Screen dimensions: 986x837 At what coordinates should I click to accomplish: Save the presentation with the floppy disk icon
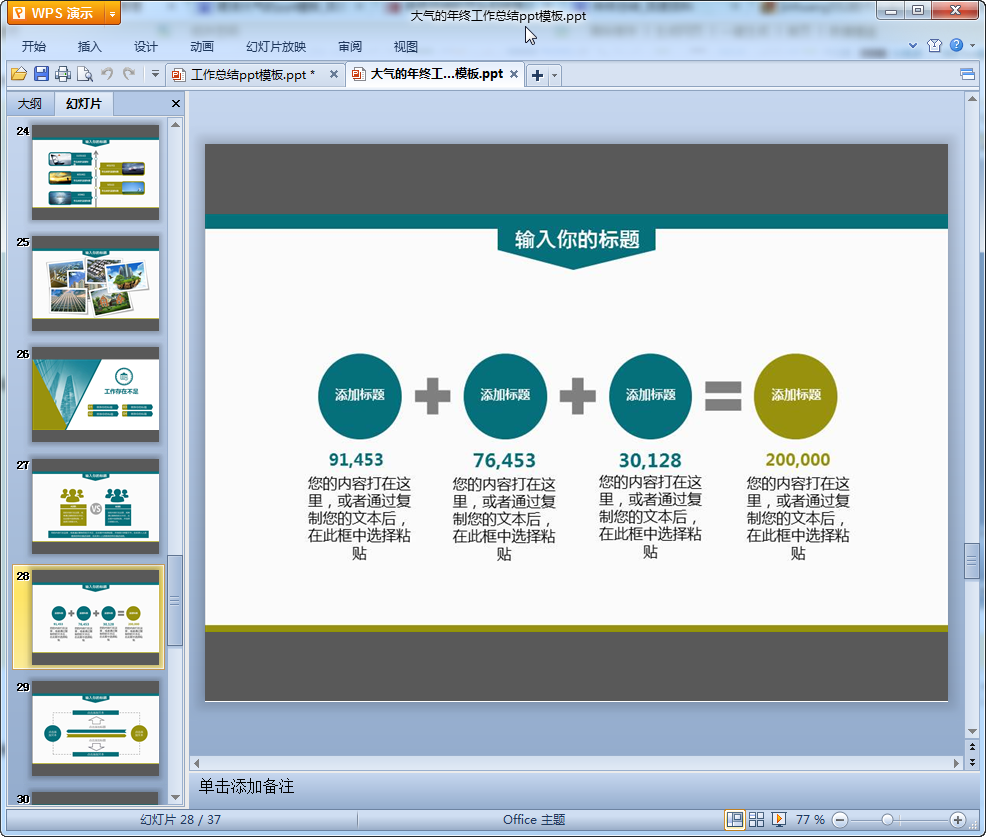tap(41, 74)
